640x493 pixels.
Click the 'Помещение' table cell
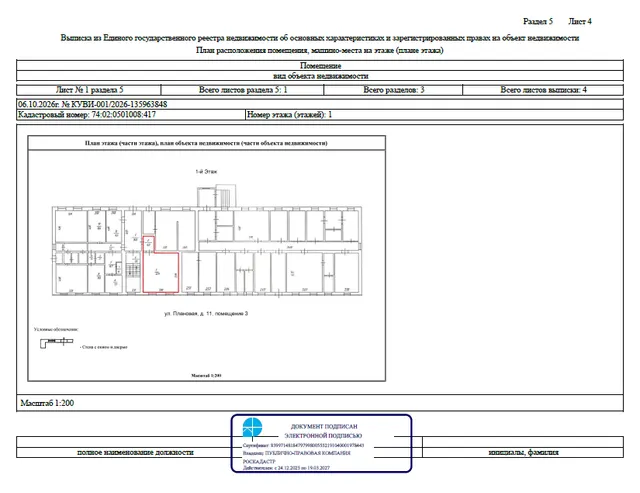[320, 65]
